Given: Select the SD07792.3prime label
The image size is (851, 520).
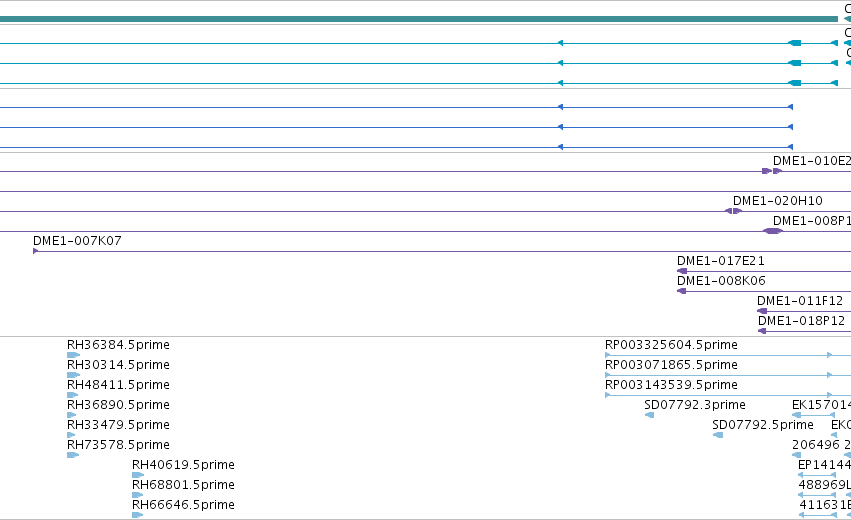Looking at the screenshot, I should click(x=695, y=405).
